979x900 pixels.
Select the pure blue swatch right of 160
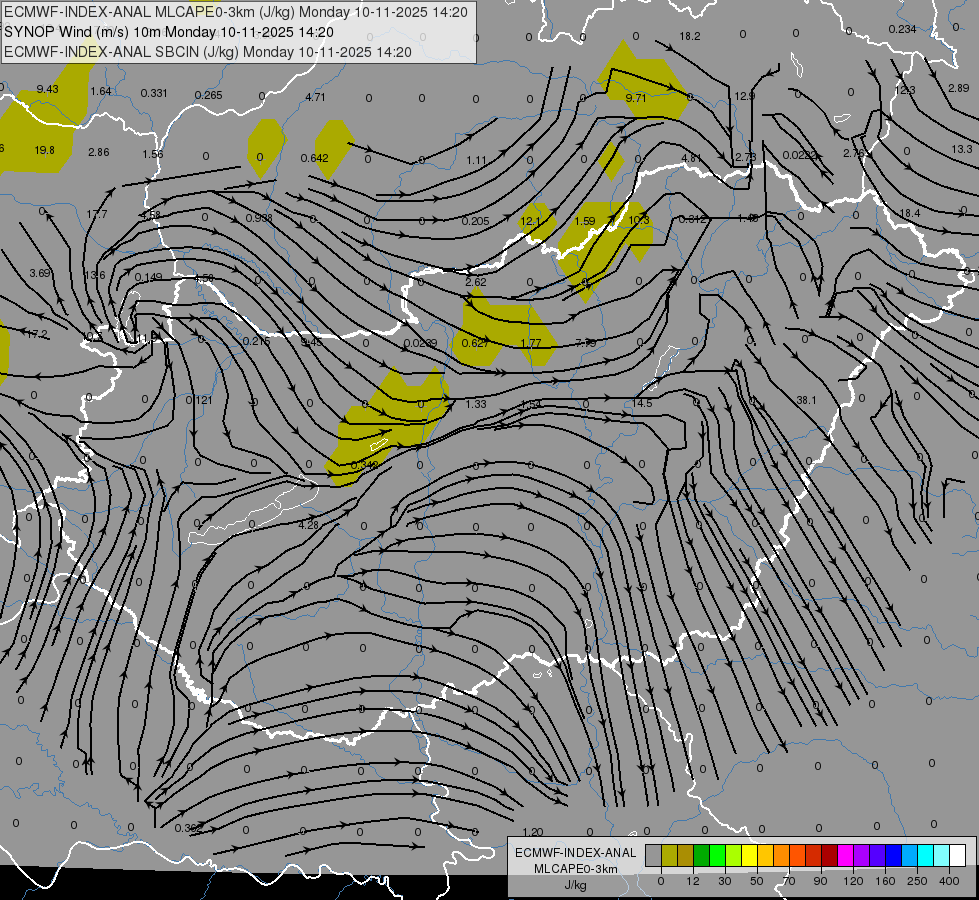click(x=893, y=855)
